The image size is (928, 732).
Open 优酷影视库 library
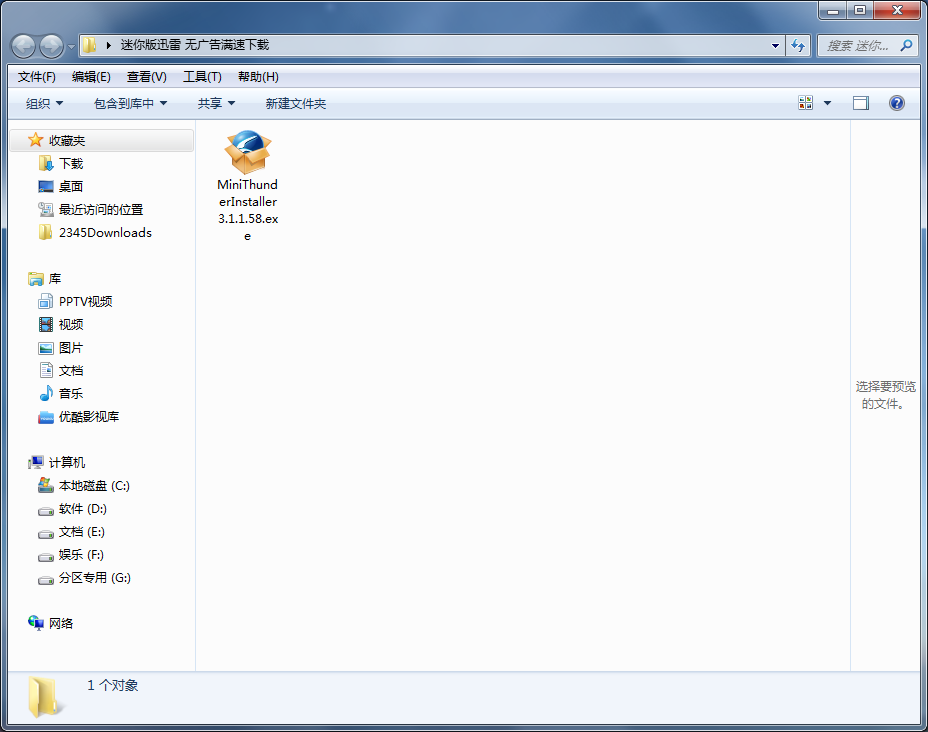[88, 416]
